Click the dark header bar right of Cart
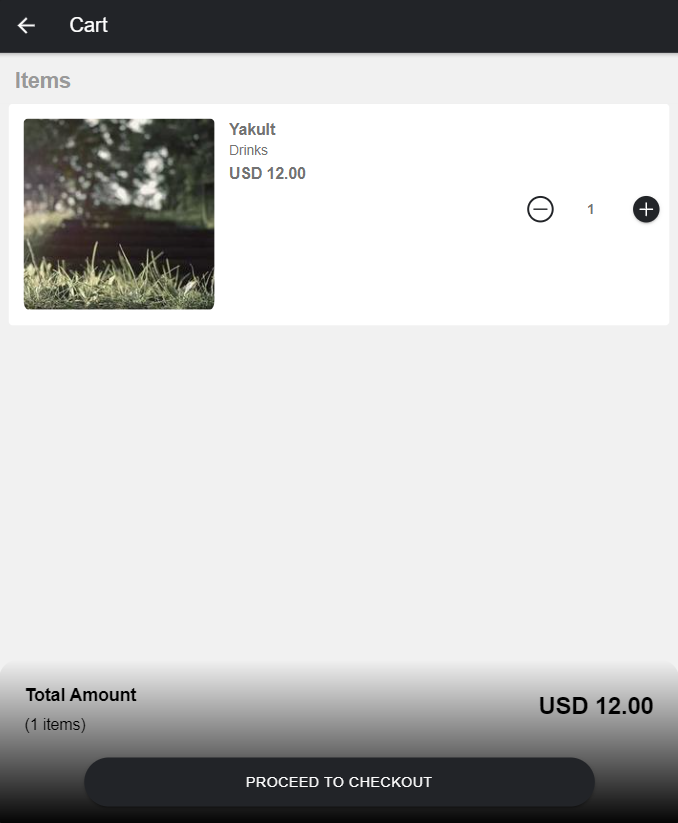The width and height of the screenshot is (678, 823). [x=400, y=26]
